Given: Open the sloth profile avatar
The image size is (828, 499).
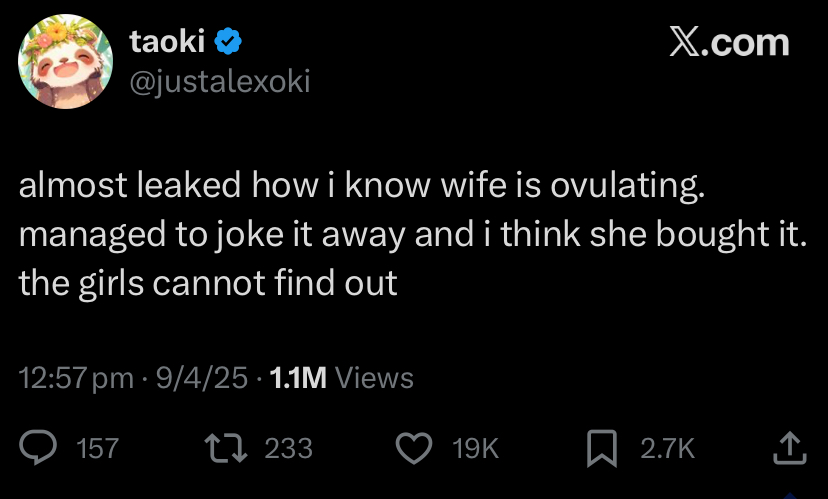Looking at the screenshot, I should 65,61.
